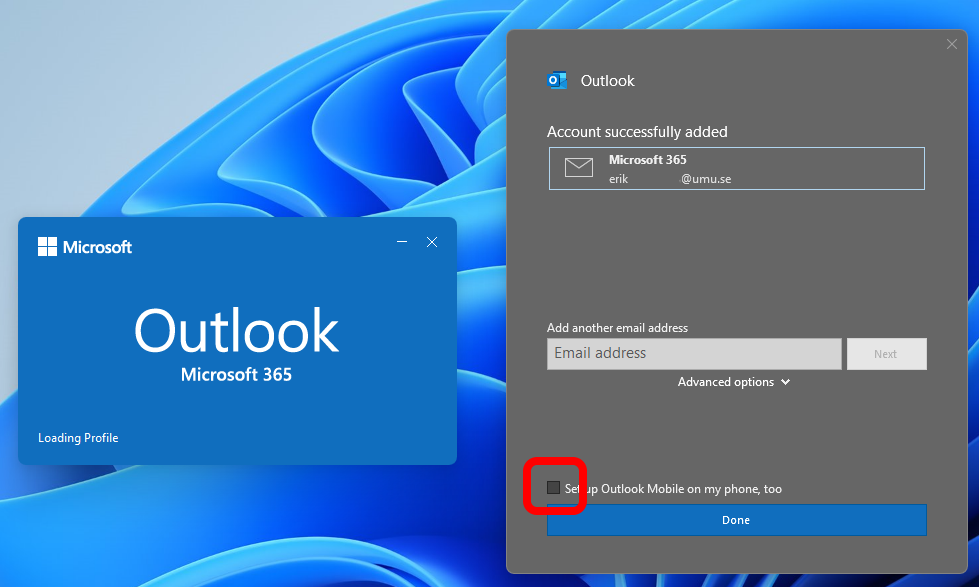Click the 'Account successfully added' heading

tap(637, 132)
